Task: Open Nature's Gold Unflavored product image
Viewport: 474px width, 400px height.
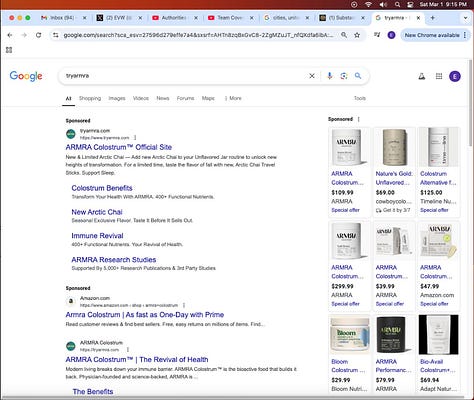Action: click(394, 148)
